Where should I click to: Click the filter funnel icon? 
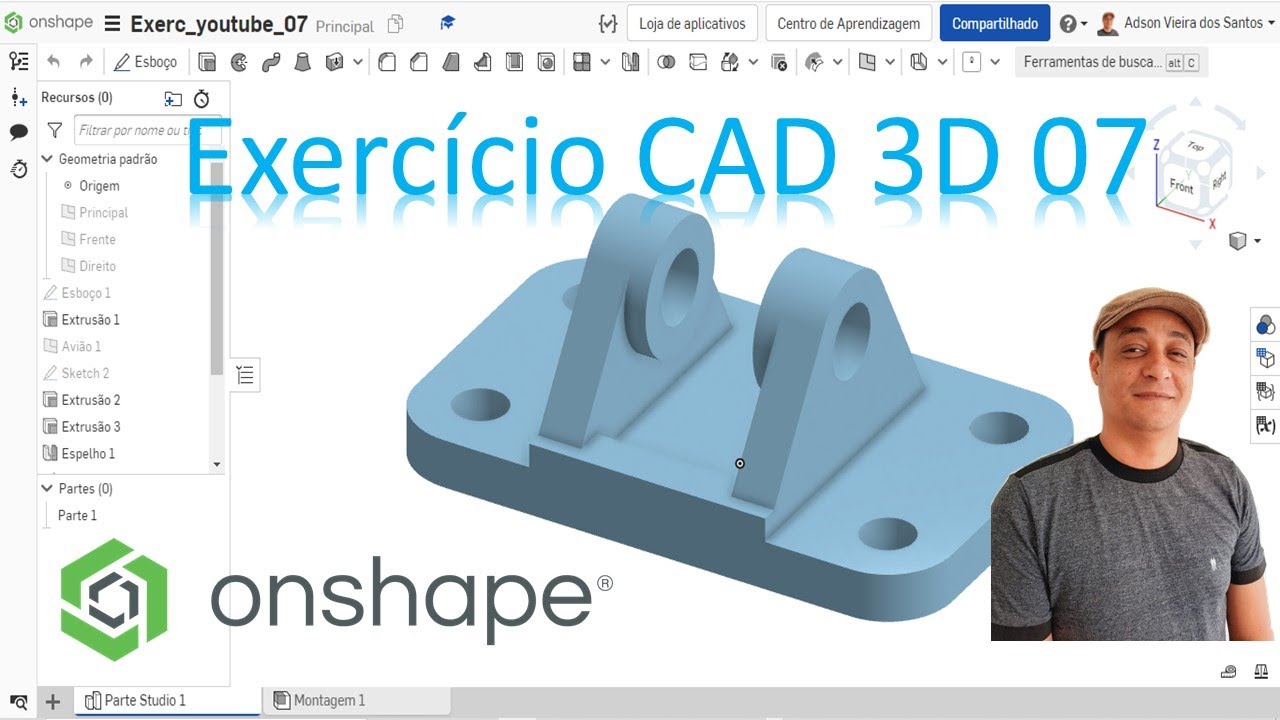click(55, 130)
